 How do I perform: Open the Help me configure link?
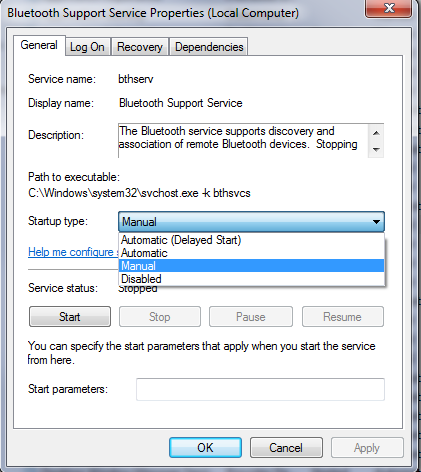pos(73,252)
